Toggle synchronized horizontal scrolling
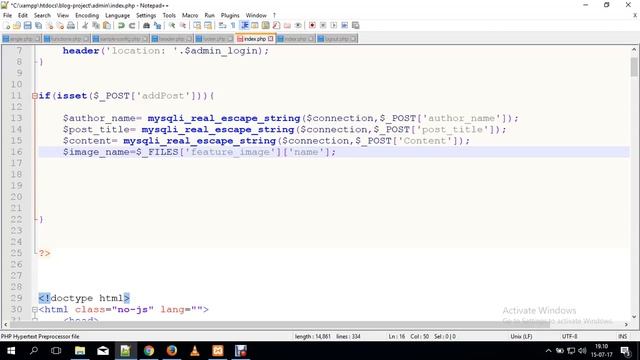640x360 pixels. point(208,25)
